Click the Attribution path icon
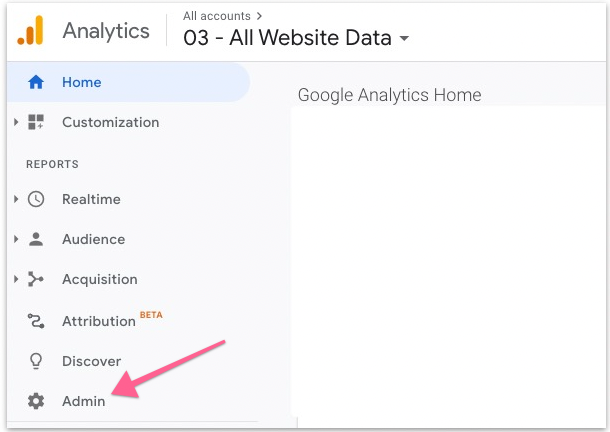Viewport: 610px width, 432px height. click(x=36, y=321)
